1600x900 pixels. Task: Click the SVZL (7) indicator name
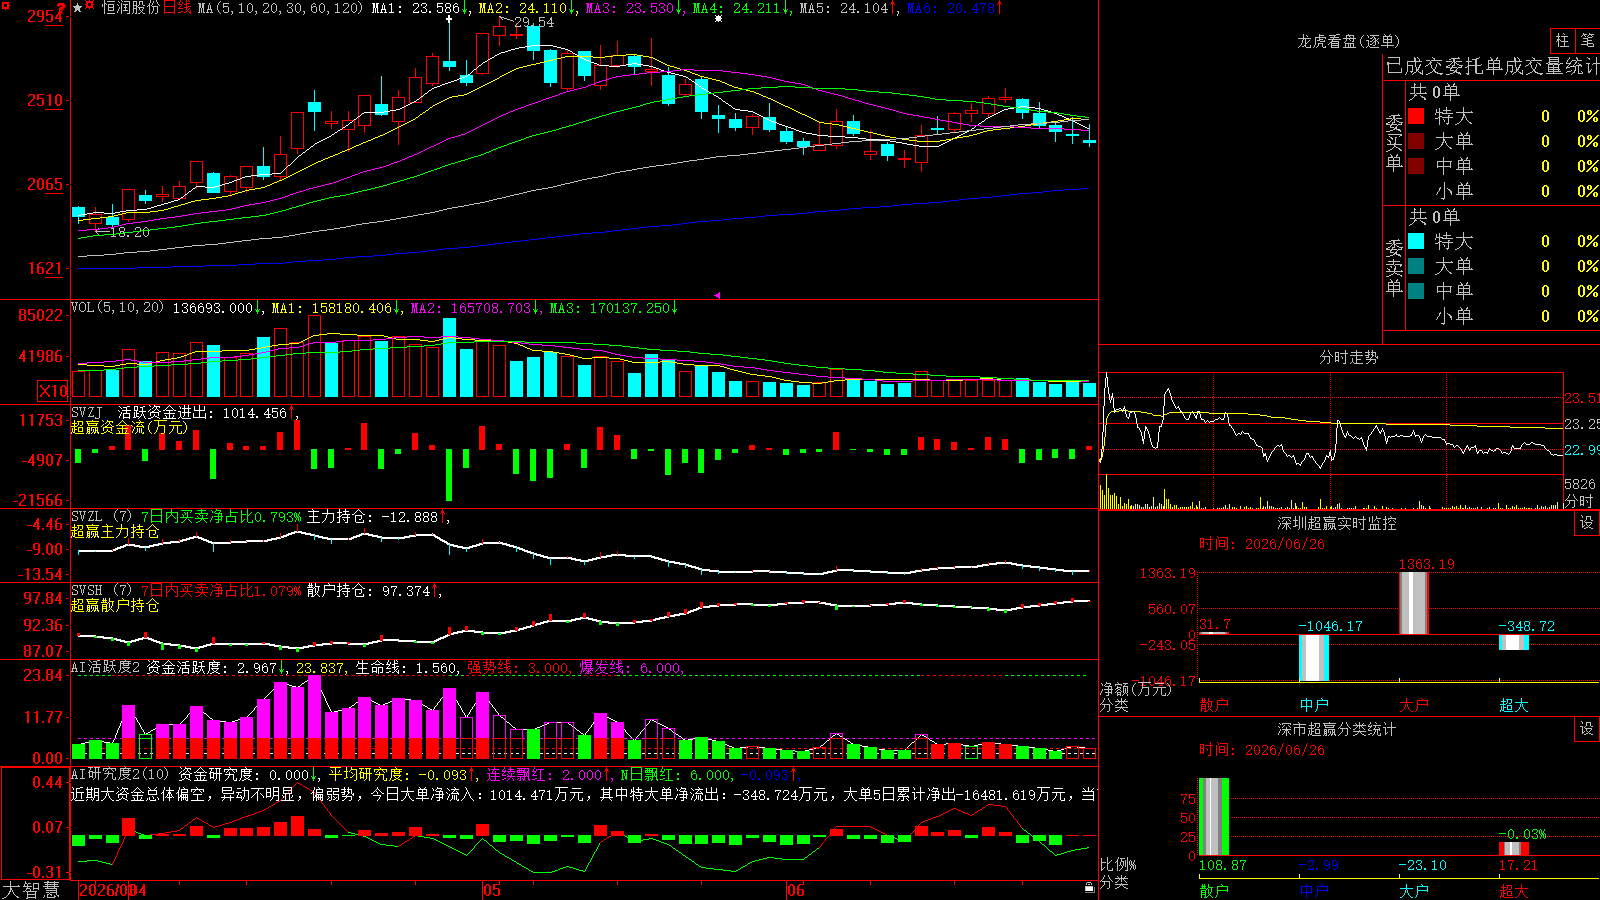pos(101,517)
